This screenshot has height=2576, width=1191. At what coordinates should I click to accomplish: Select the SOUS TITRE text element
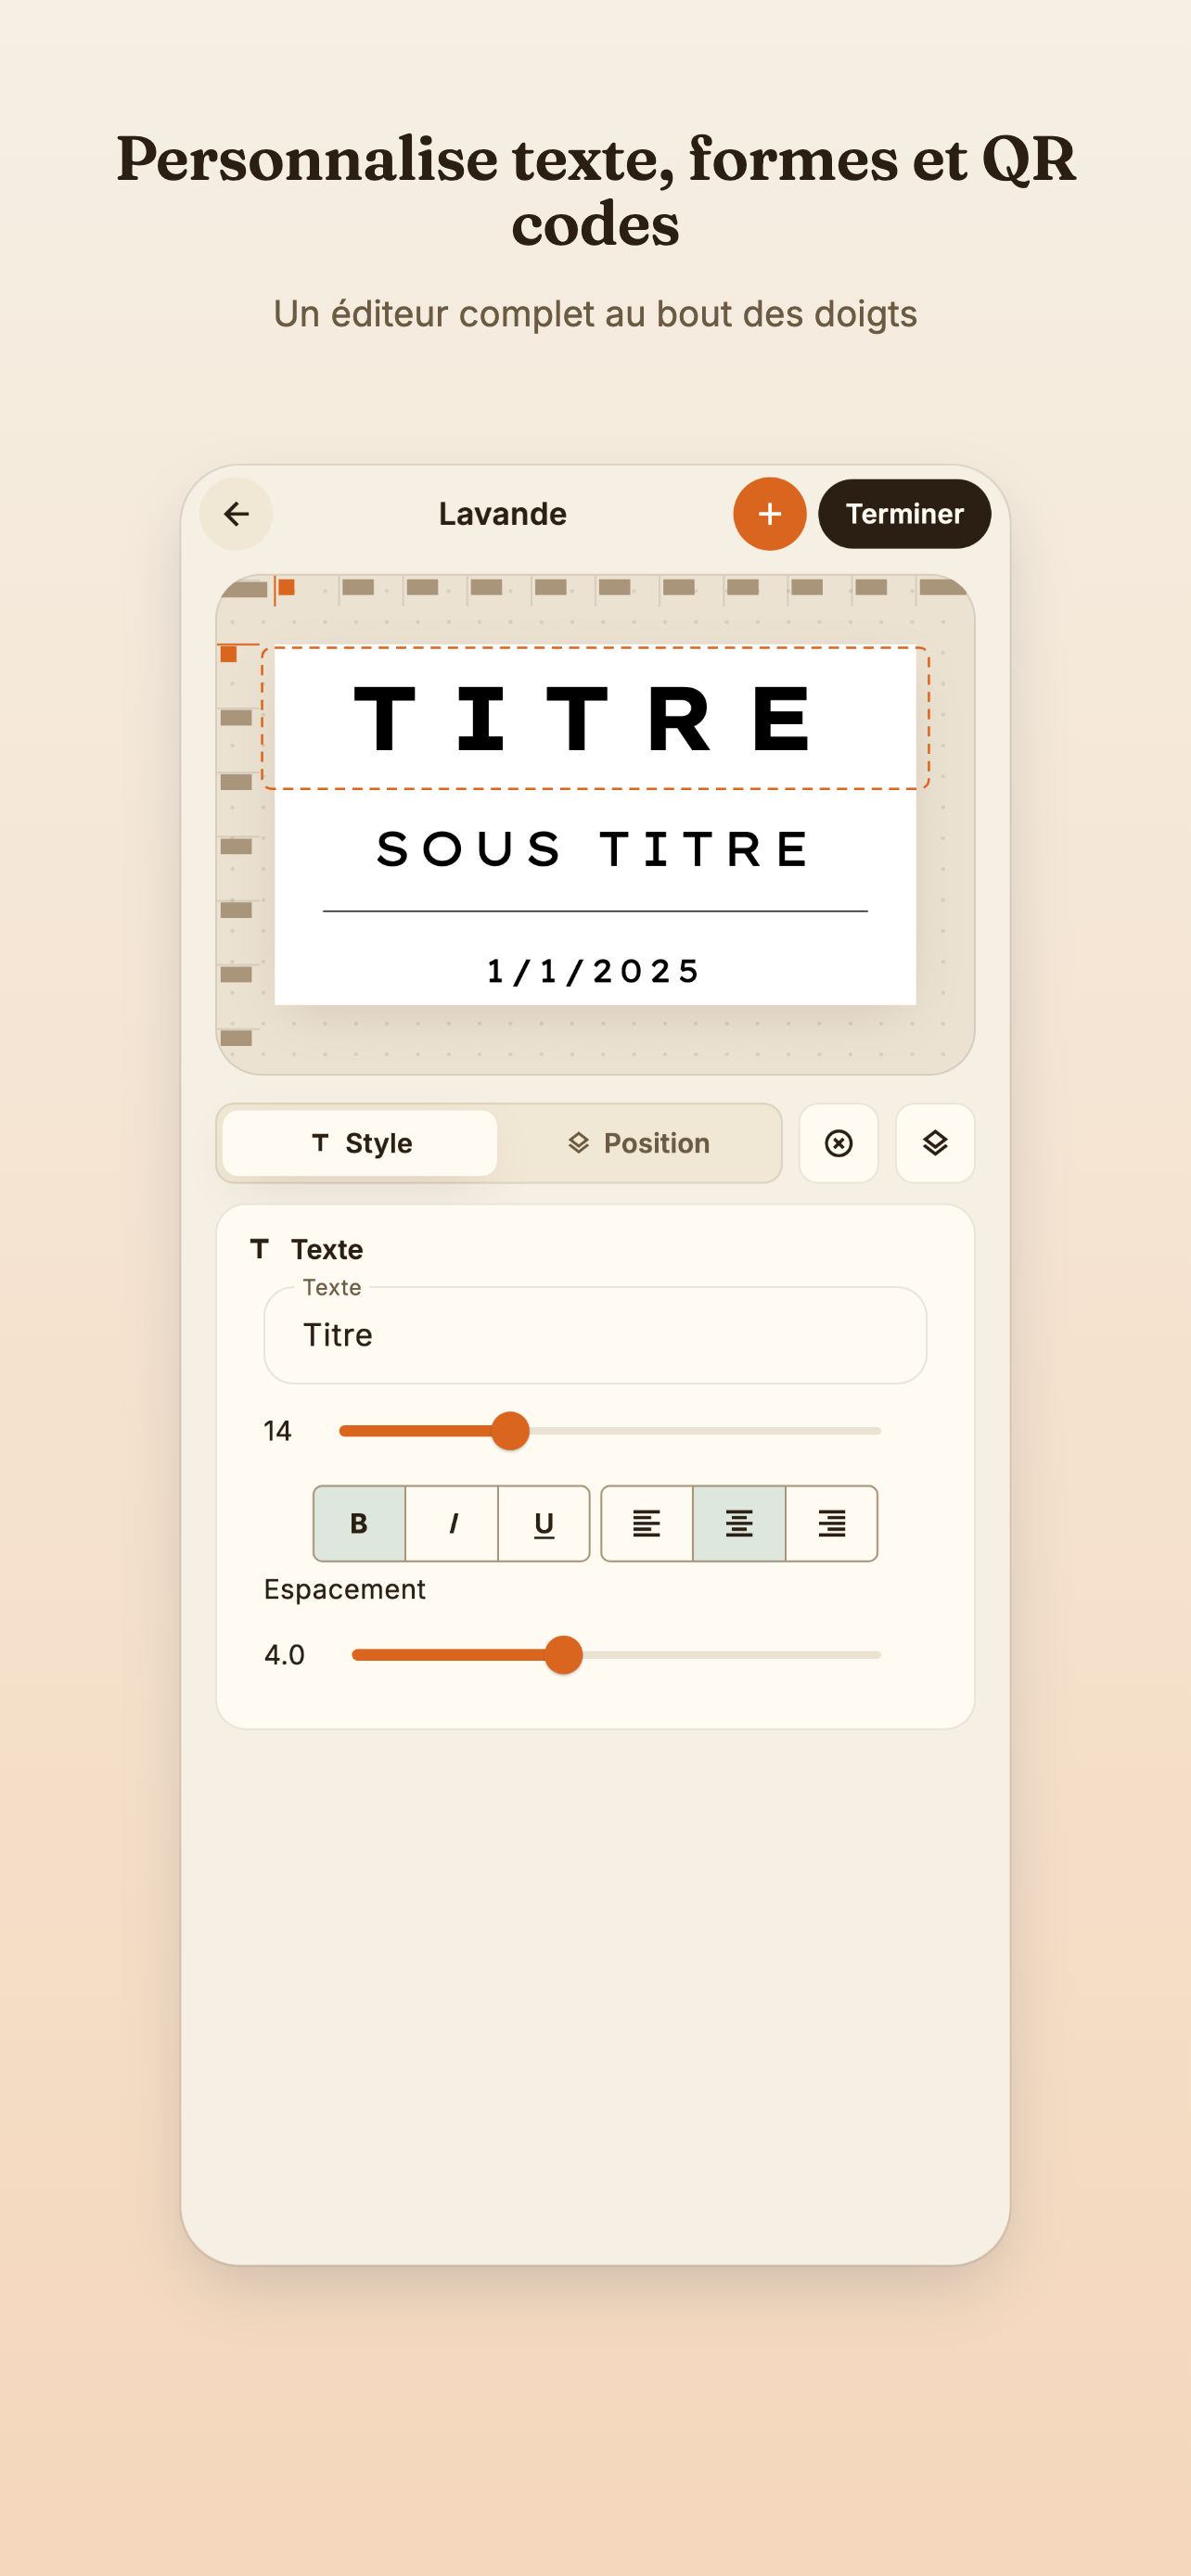594,849
